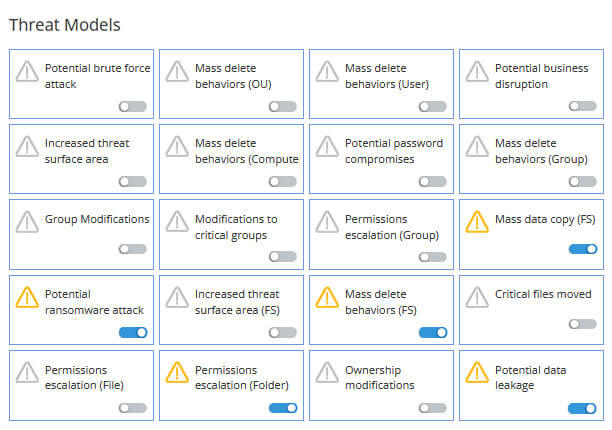This screenshot has height=430, width=612.
Task: Click the Critical files moved warning icon
Action: click(x=477, y=297)
